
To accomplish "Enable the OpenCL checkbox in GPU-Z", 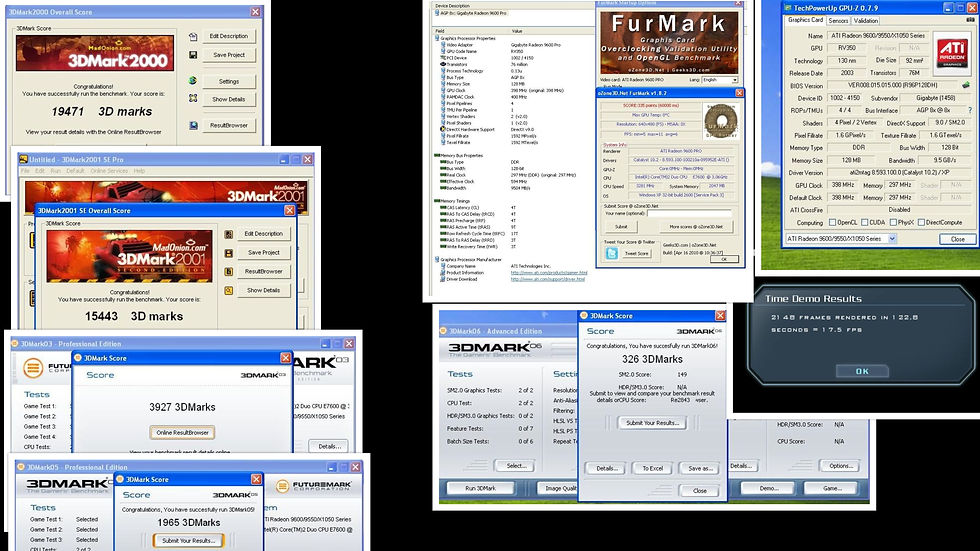I will (832, 222).
